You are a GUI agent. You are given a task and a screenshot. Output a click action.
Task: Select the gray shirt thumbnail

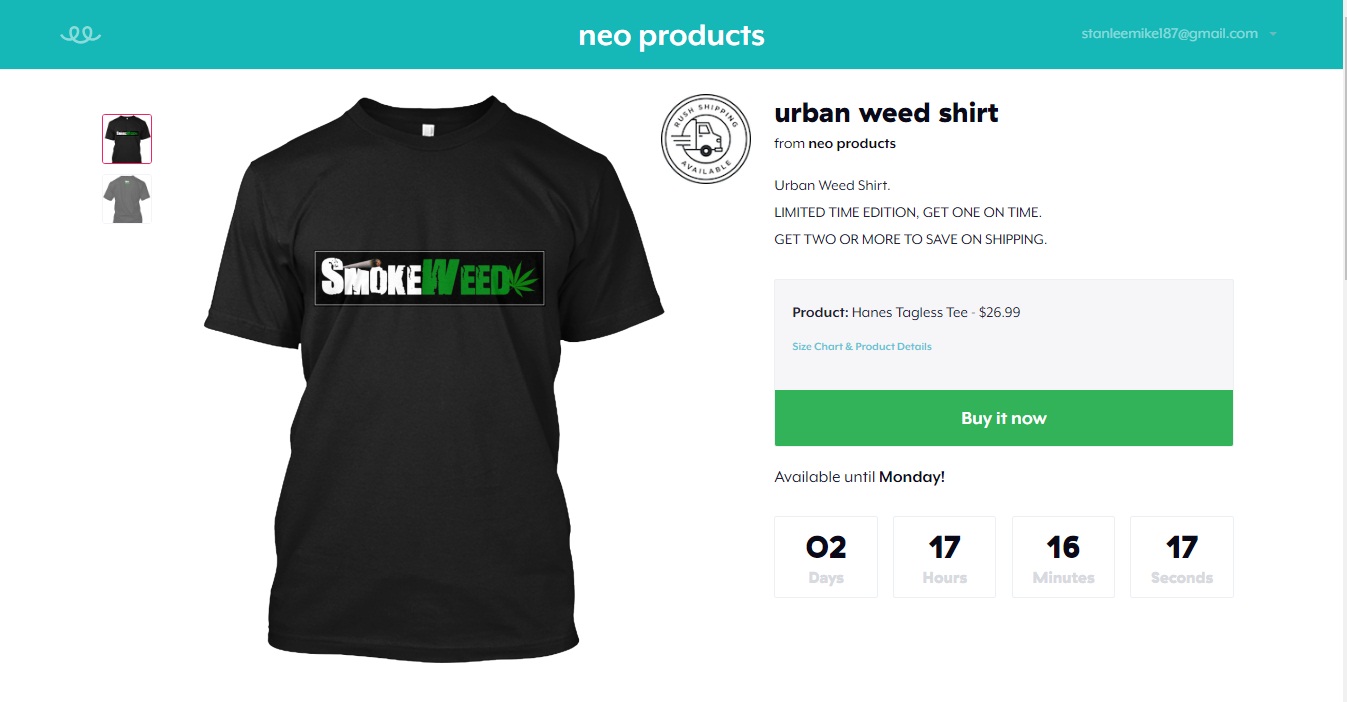(x=127, y=199)
